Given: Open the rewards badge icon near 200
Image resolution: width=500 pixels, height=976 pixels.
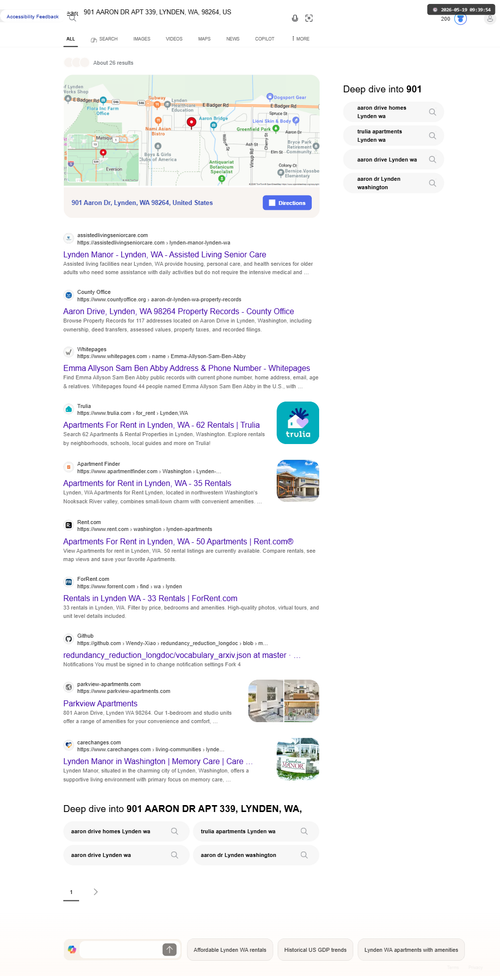Looking at the screenshot, I should tap(460, 19).
